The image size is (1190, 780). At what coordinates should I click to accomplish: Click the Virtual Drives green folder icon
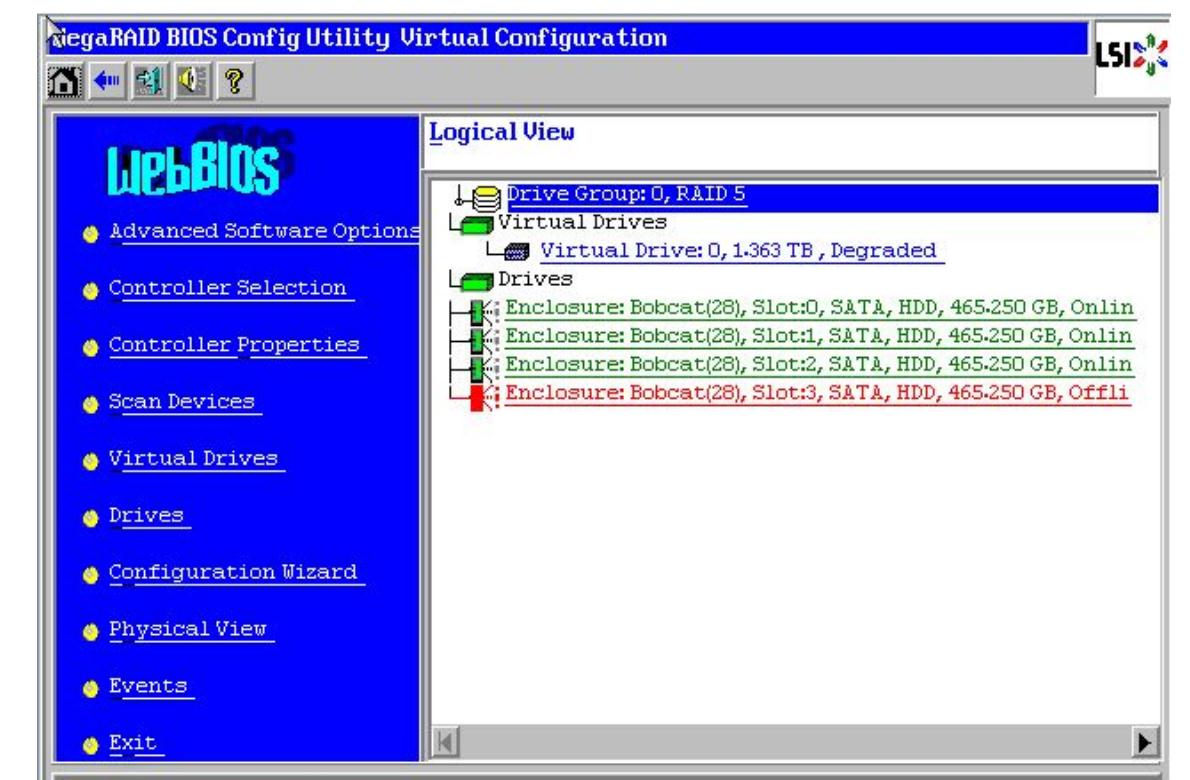click(477, 225)
